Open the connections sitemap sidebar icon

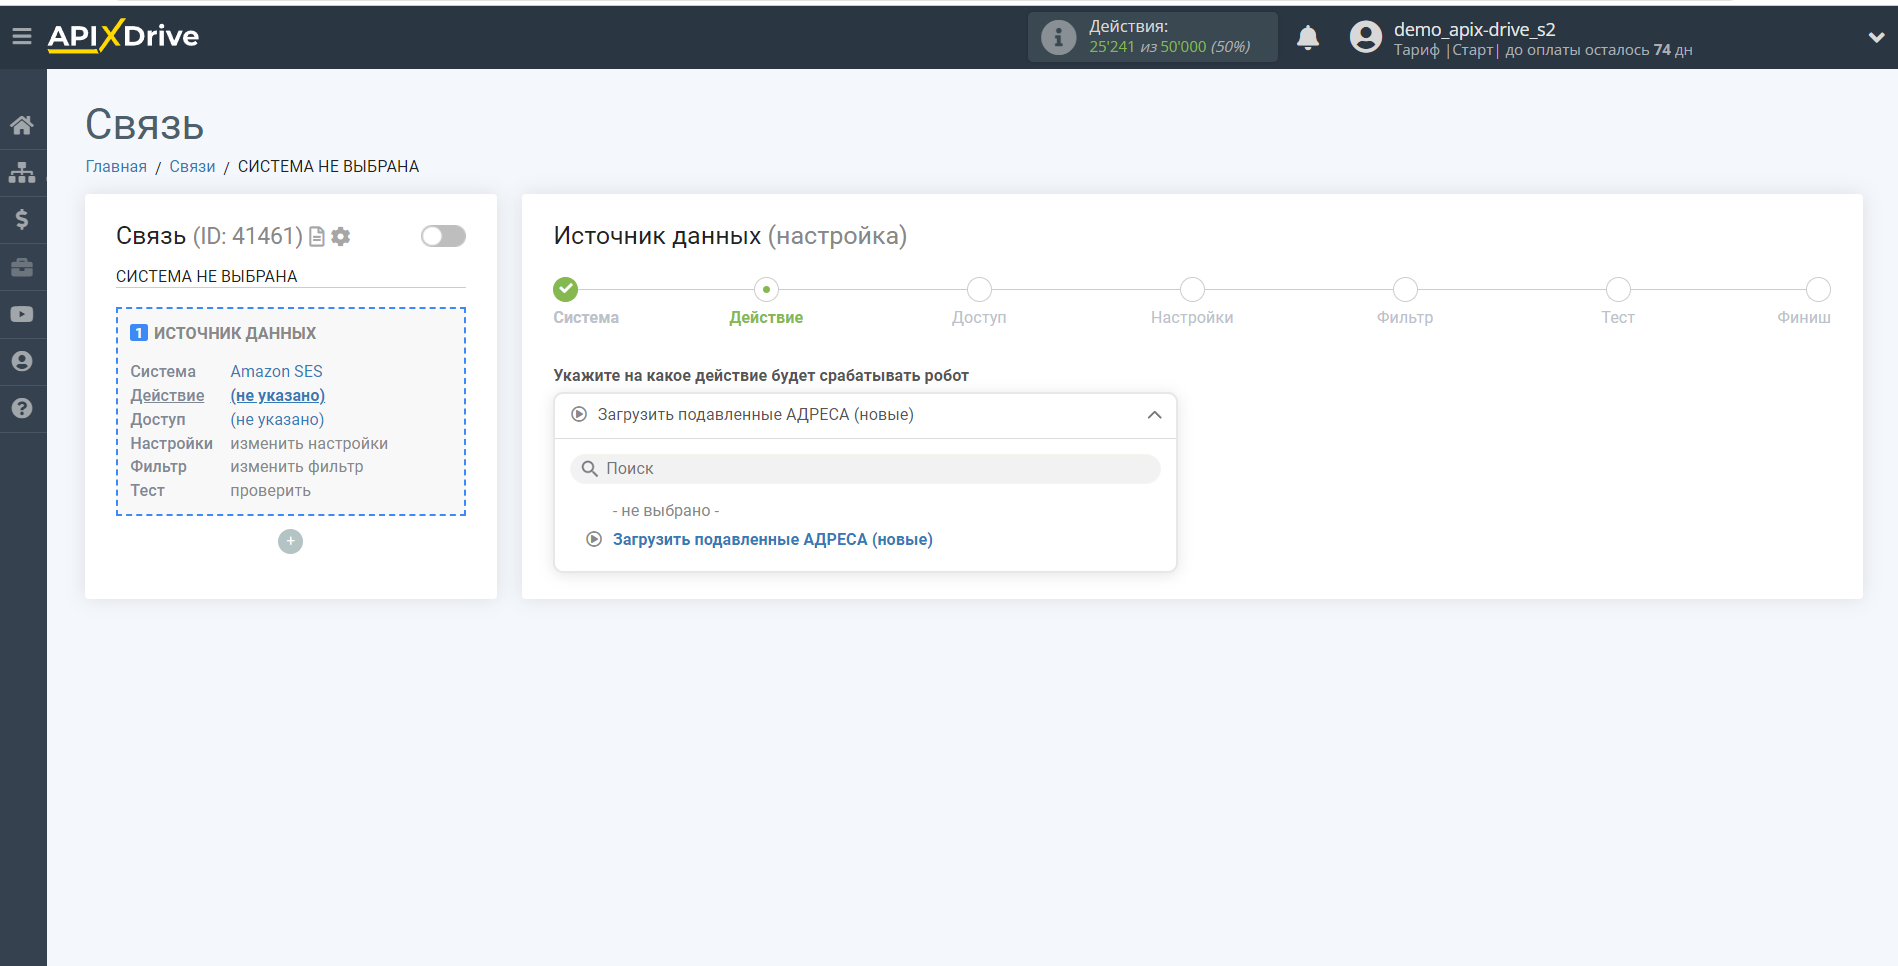point(22,173)
